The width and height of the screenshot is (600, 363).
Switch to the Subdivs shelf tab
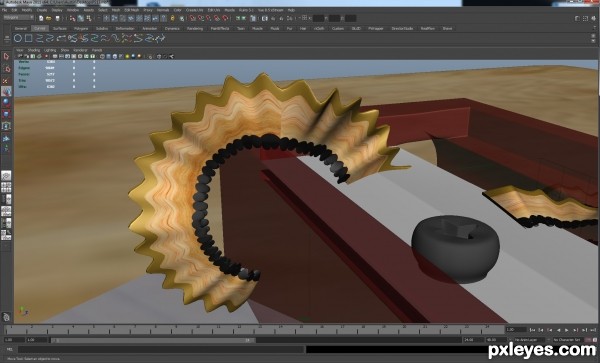[x=102, y=28]
